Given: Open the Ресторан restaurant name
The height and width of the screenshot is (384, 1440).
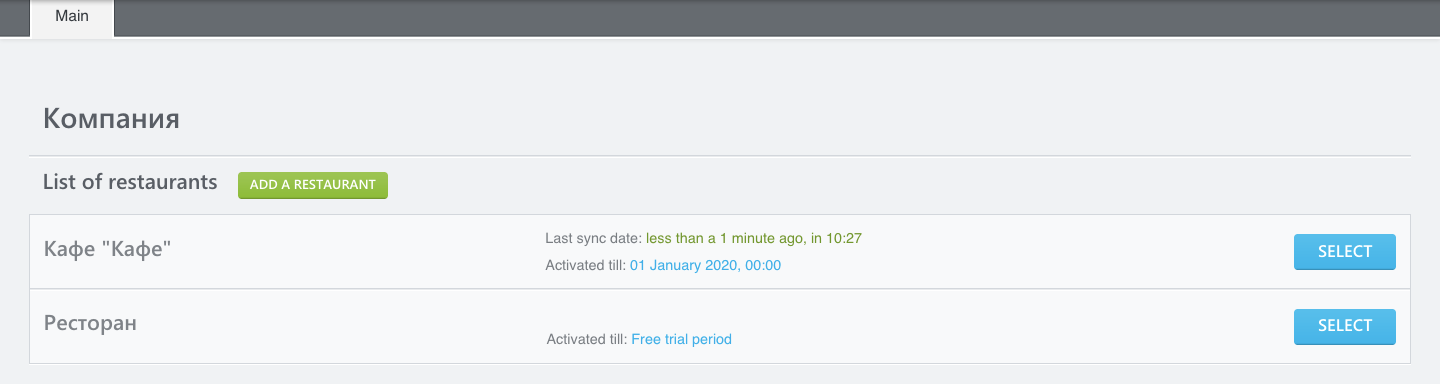Looking at the screenshot, I should pyautogui.click(x=90, y=323).
